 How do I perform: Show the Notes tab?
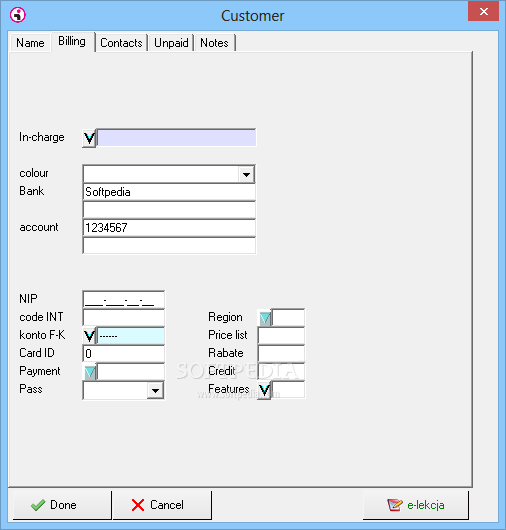(214, 43)
